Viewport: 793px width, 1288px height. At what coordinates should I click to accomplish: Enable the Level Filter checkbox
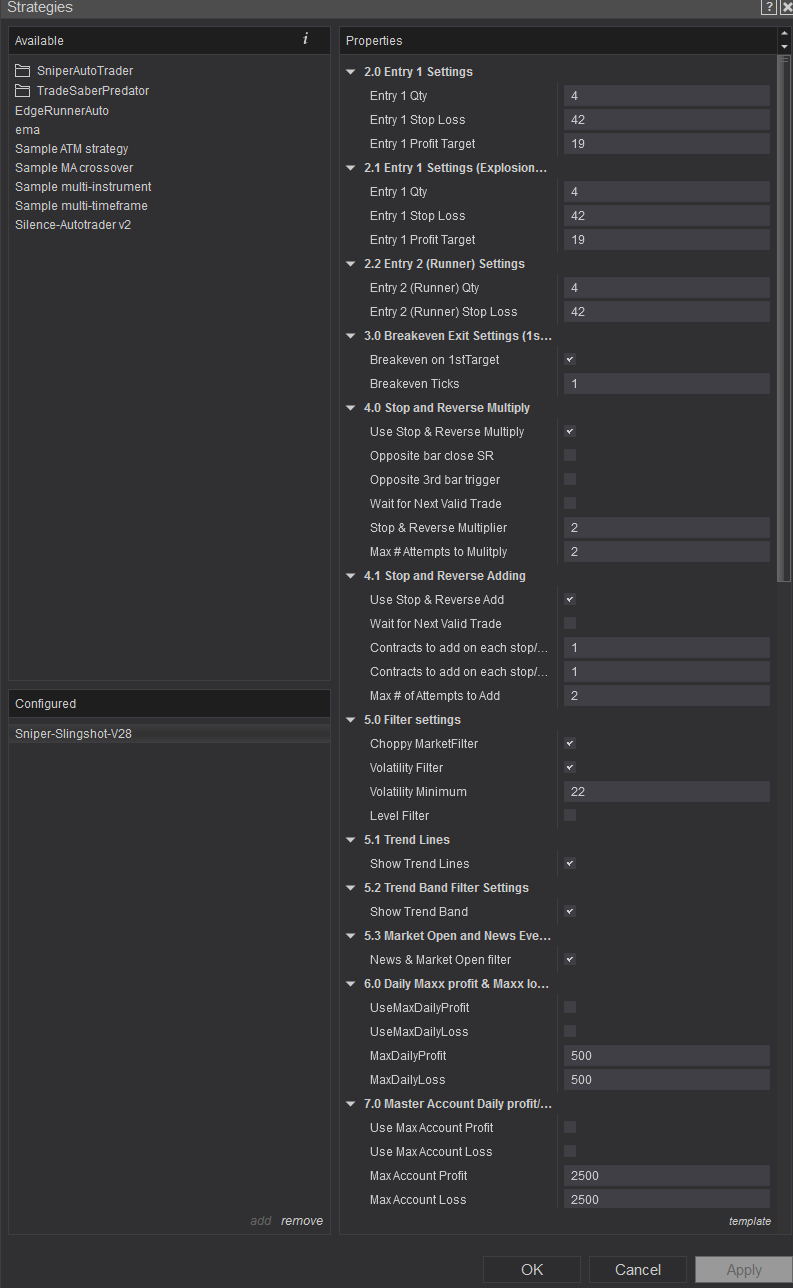(570, 816)
